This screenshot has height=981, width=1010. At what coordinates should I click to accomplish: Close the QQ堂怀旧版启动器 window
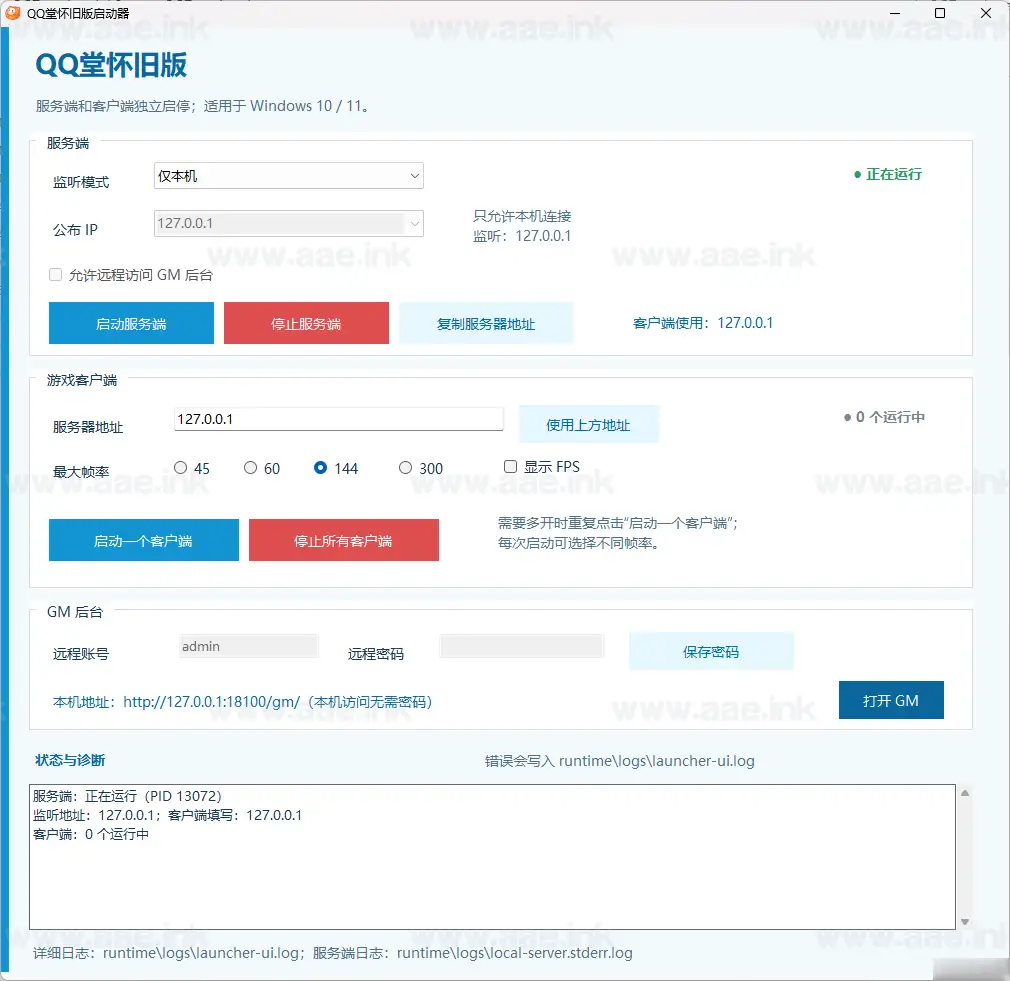(x=986, y=13)
